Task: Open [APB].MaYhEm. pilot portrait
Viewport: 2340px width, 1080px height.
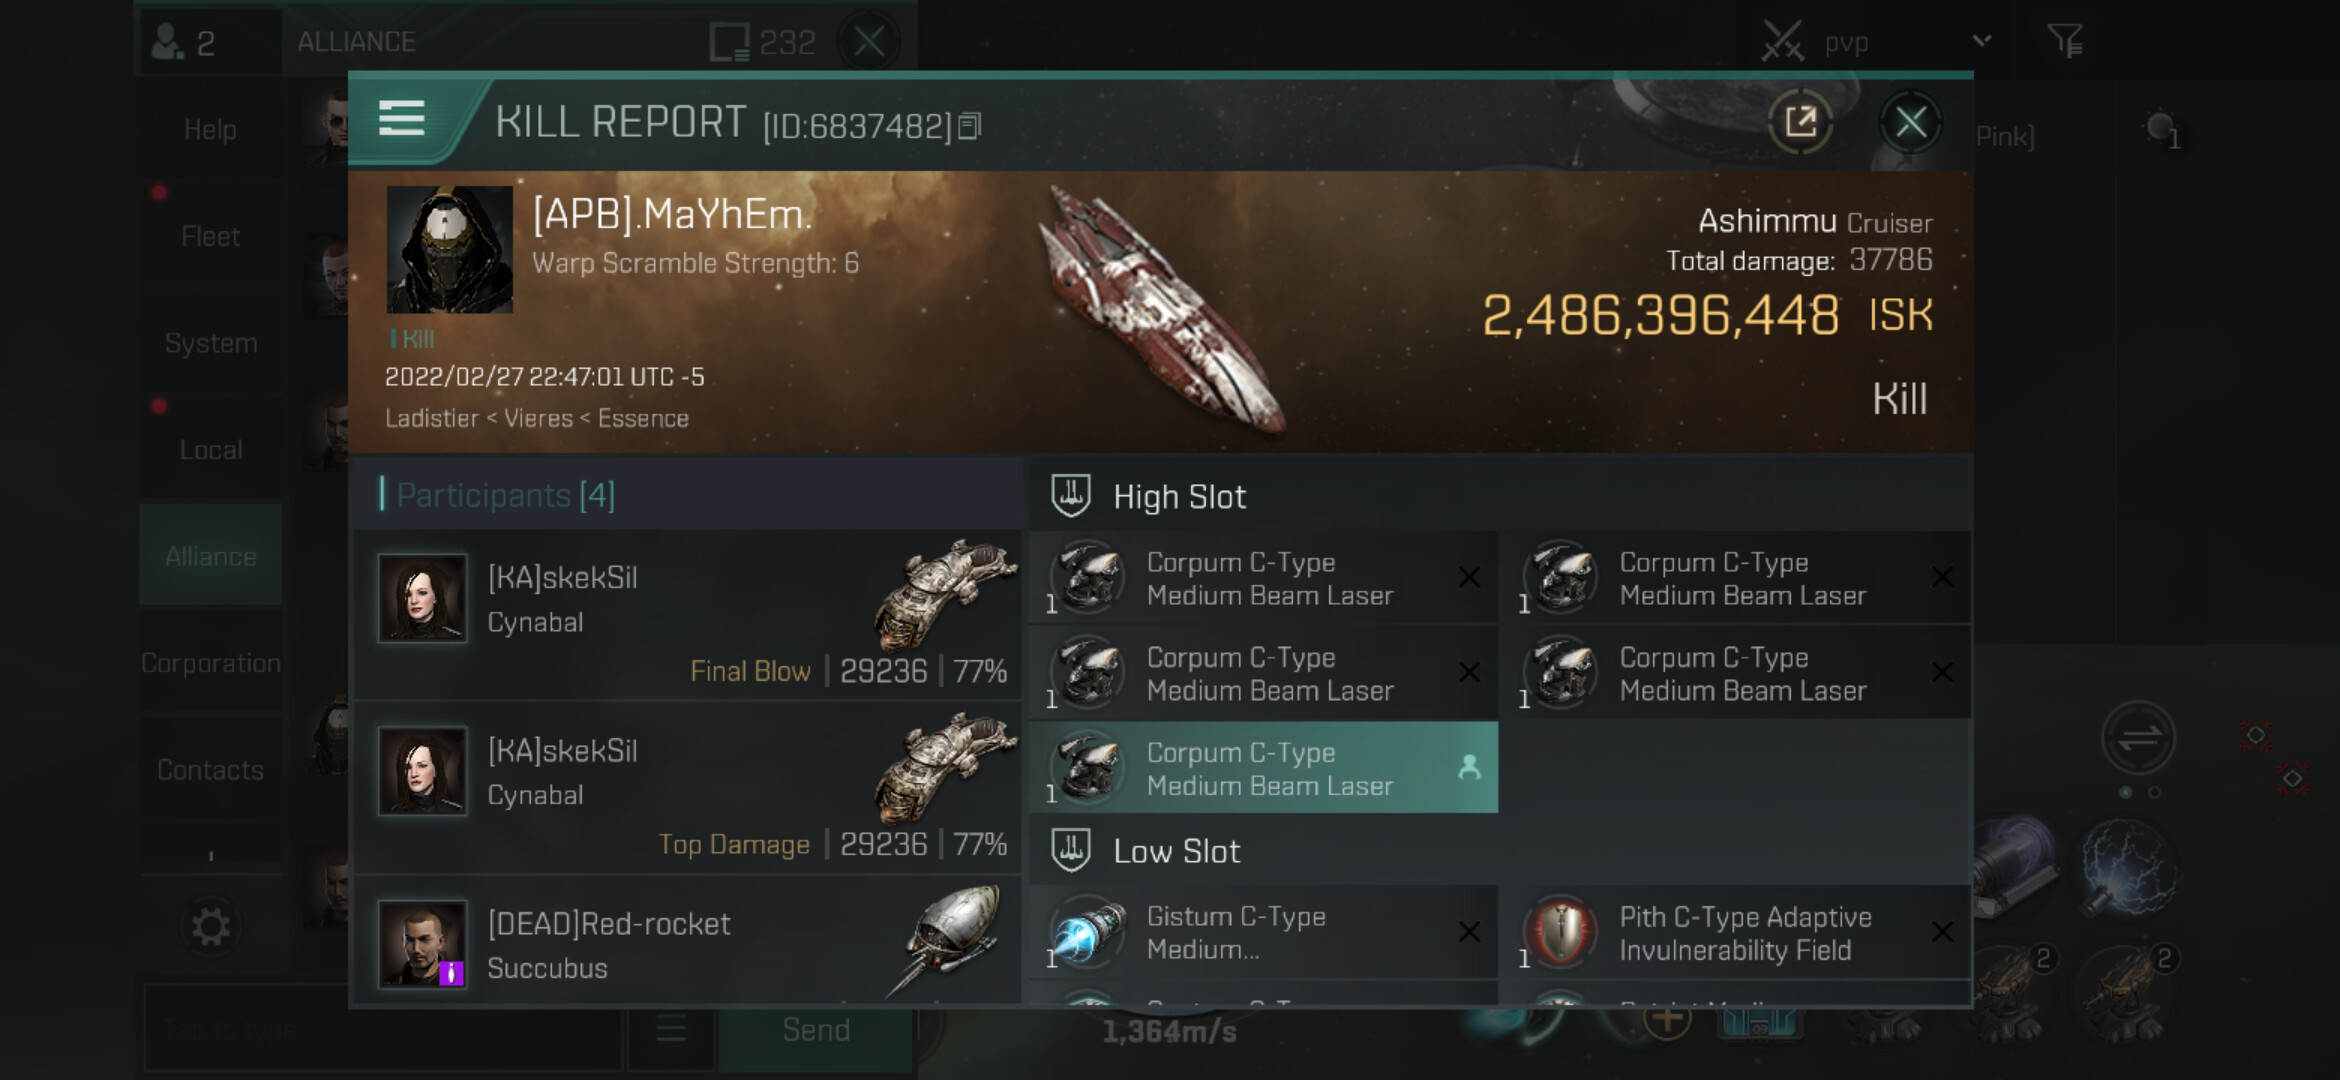Action: pyautogui.click(x=450, y=249)
